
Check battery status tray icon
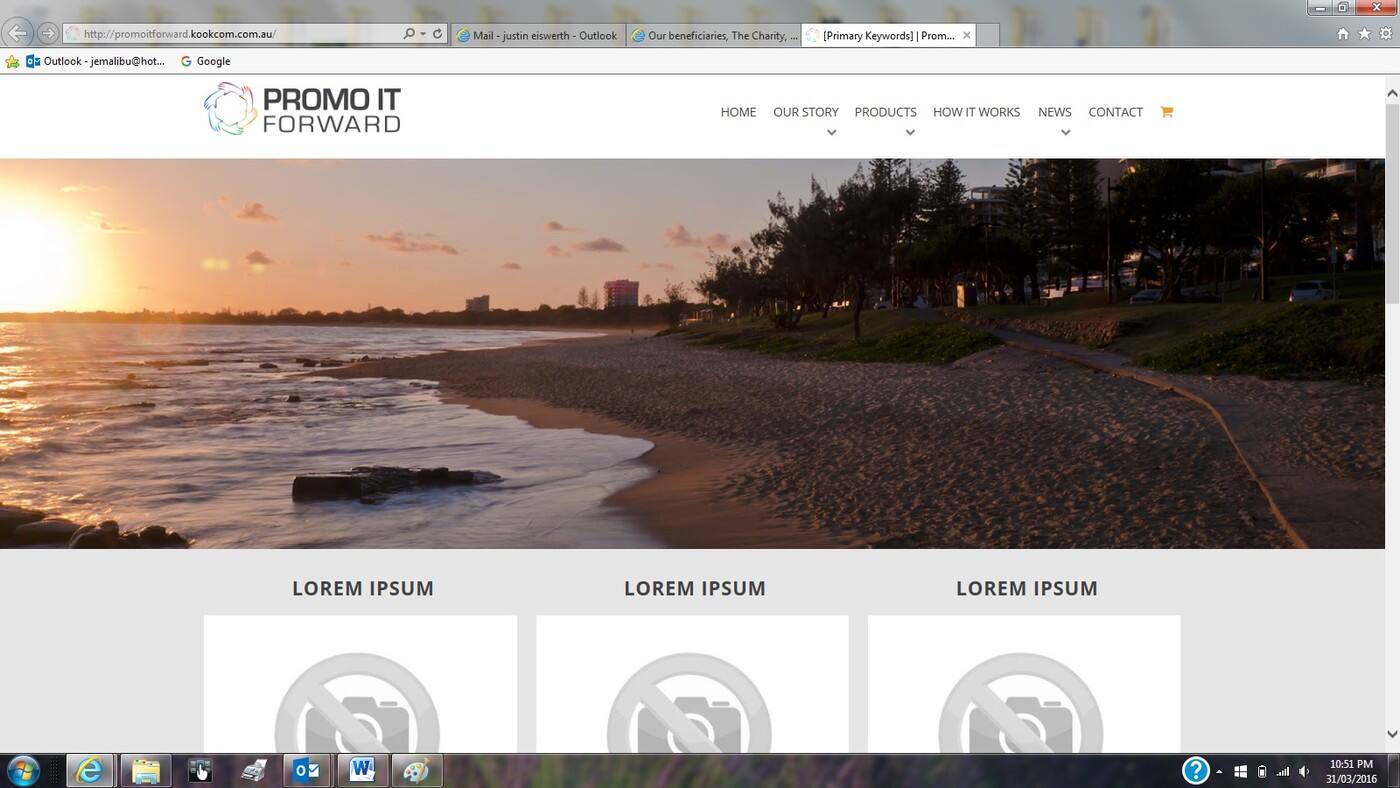click(x=1262, y=771)
